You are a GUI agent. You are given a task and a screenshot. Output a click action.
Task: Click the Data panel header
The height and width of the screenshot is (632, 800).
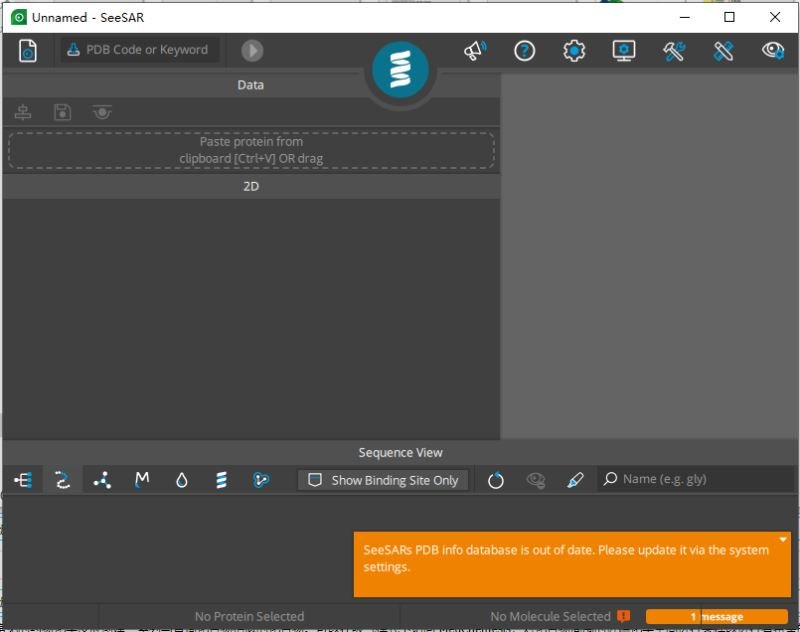pos(251,85)
